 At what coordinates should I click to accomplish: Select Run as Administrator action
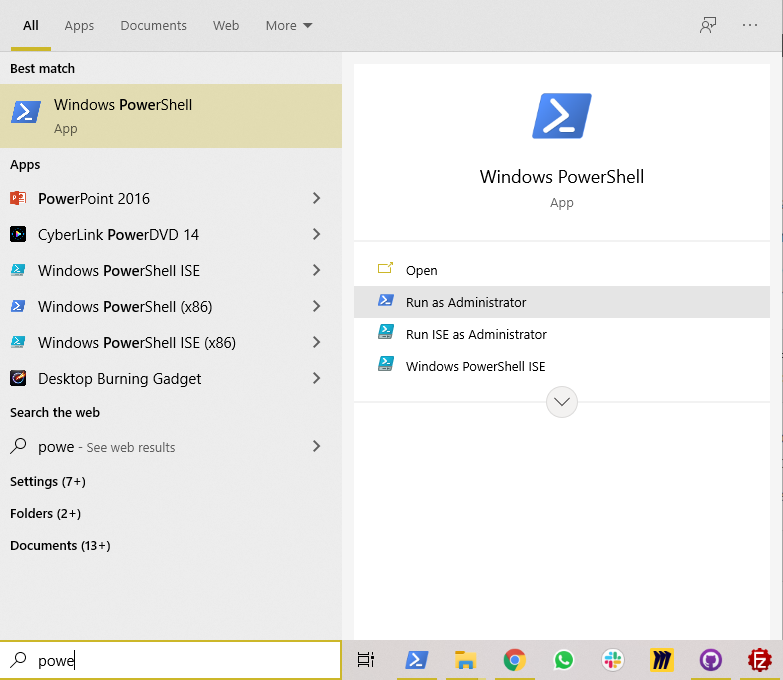click(x=562, y=302)
